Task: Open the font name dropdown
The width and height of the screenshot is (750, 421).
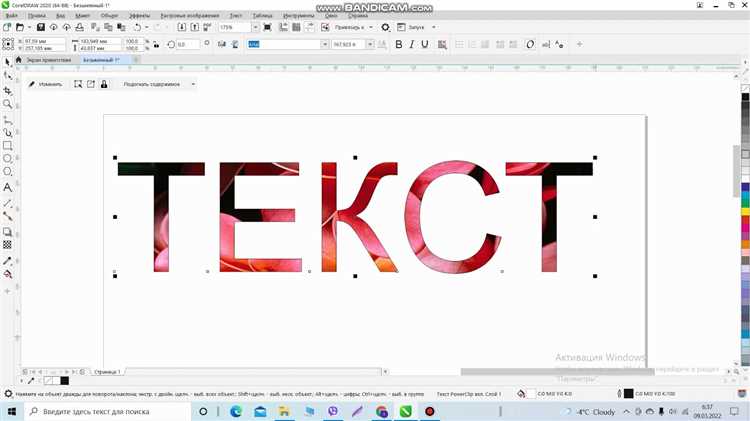Action: (x=324, y=44)
